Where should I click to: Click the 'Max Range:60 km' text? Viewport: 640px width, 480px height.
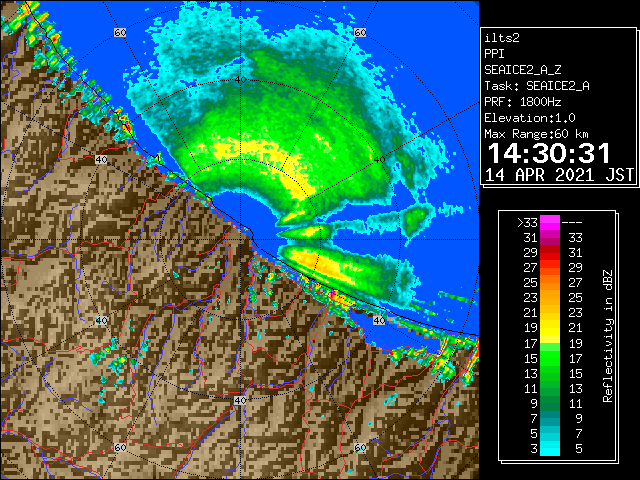[537, 134]
